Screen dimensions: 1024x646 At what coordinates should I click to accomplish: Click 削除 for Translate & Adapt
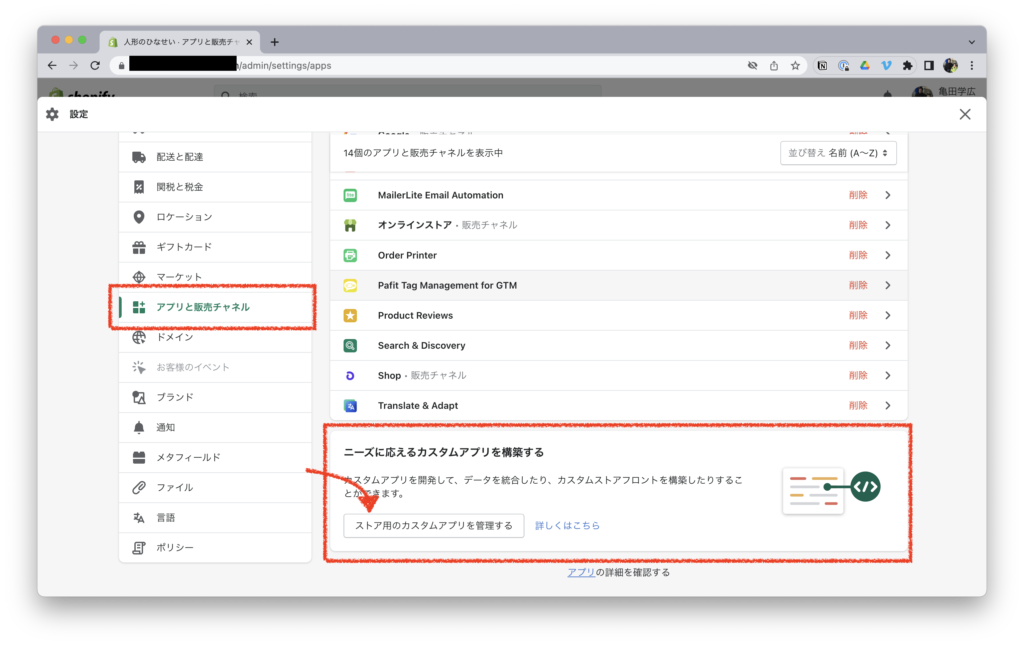pos(858,406)
